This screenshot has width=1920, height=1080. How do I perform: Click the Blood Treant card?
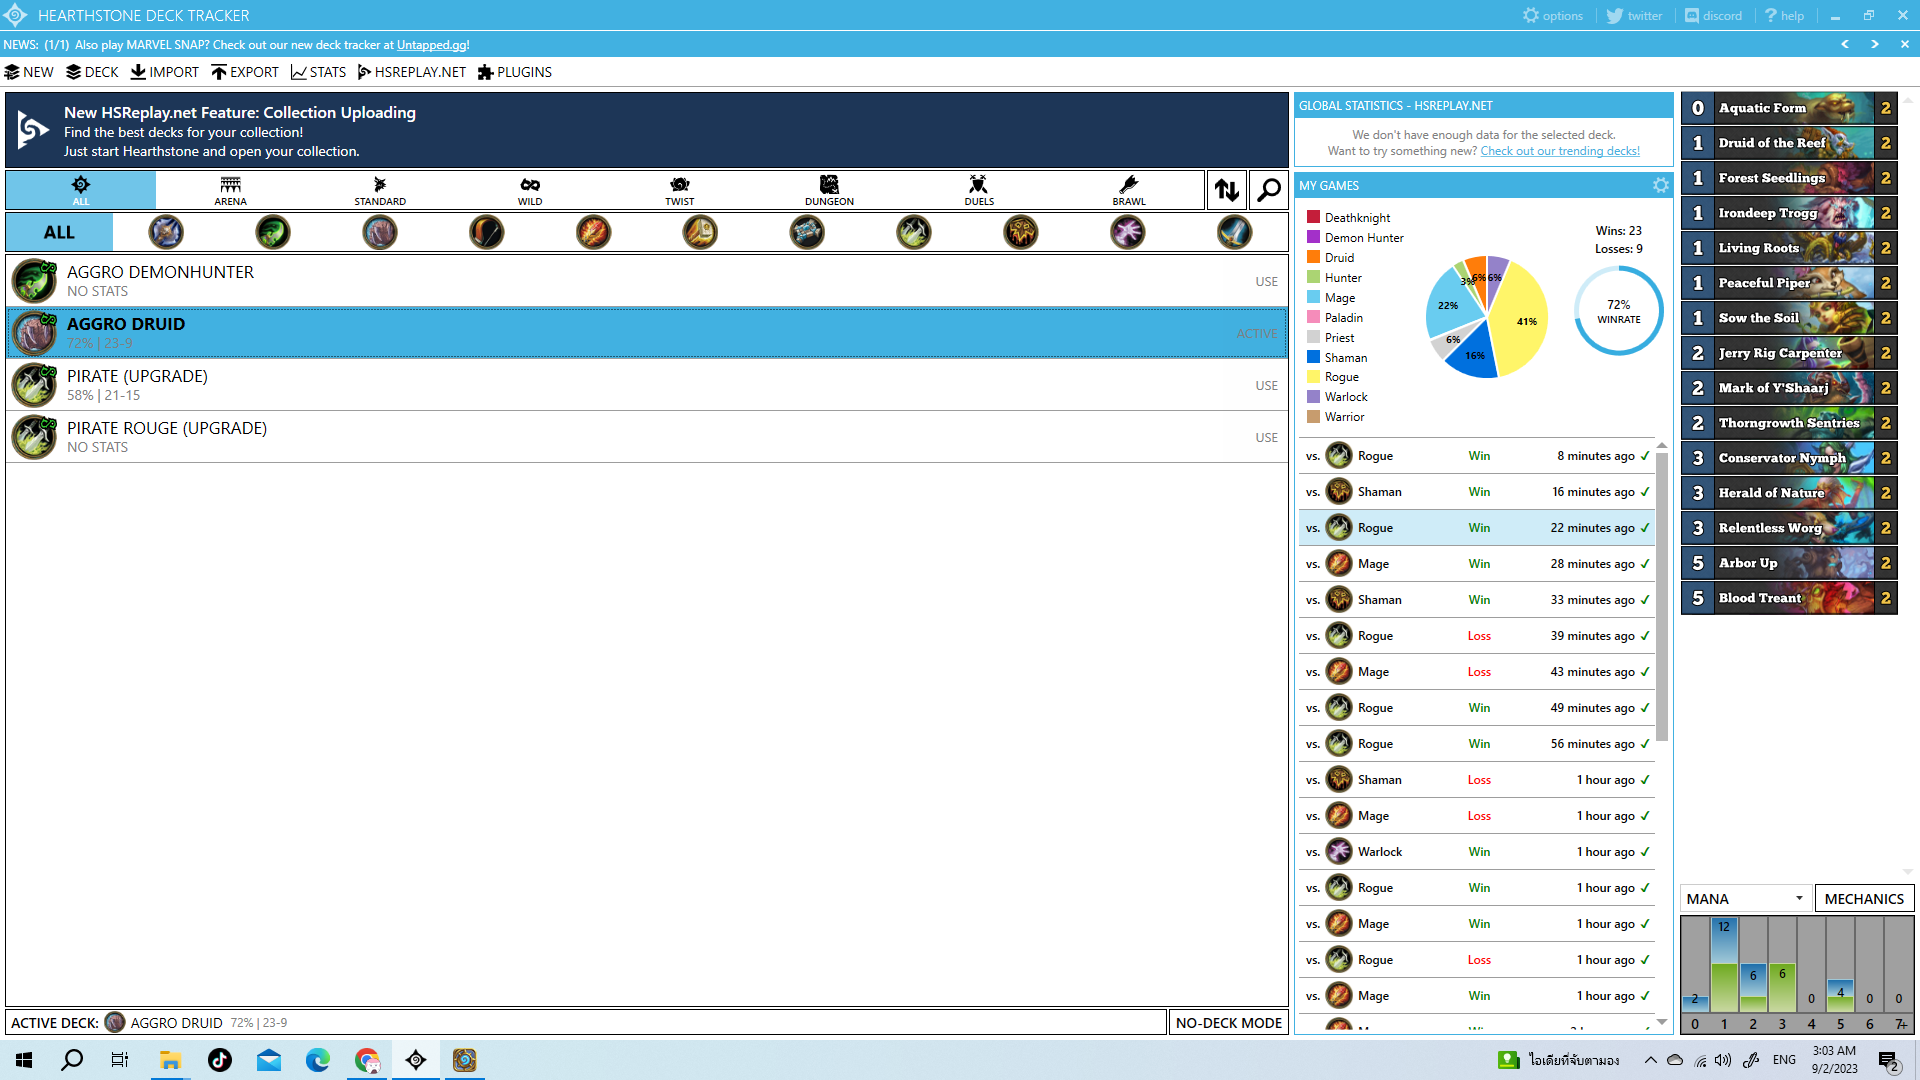(x=1789, y=598)
